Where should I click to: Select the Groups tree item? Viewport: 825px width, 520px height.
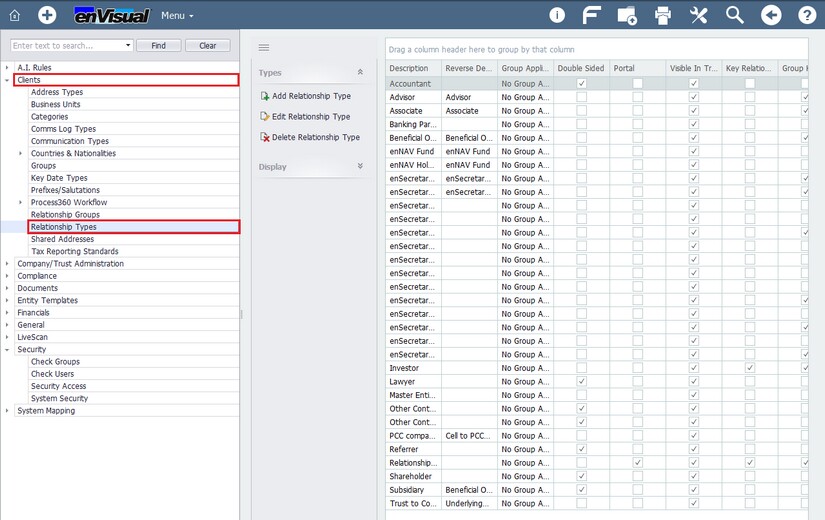pyautogui.click(x=43, y=165)
